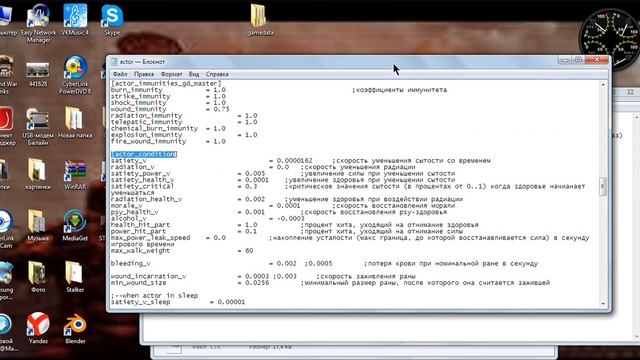Click the power_hit_part parameter text
The height and width of the screenshot is (360, 640).
pyautogui.click(x=139, y=231)
